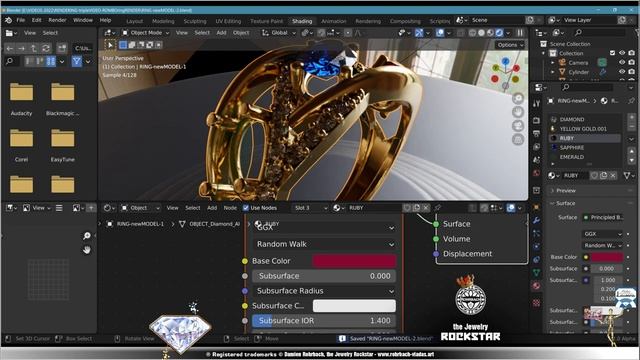Go to parent directory in file browser
This screenshot has height=360, width=640.
click(x=34, y=49)
